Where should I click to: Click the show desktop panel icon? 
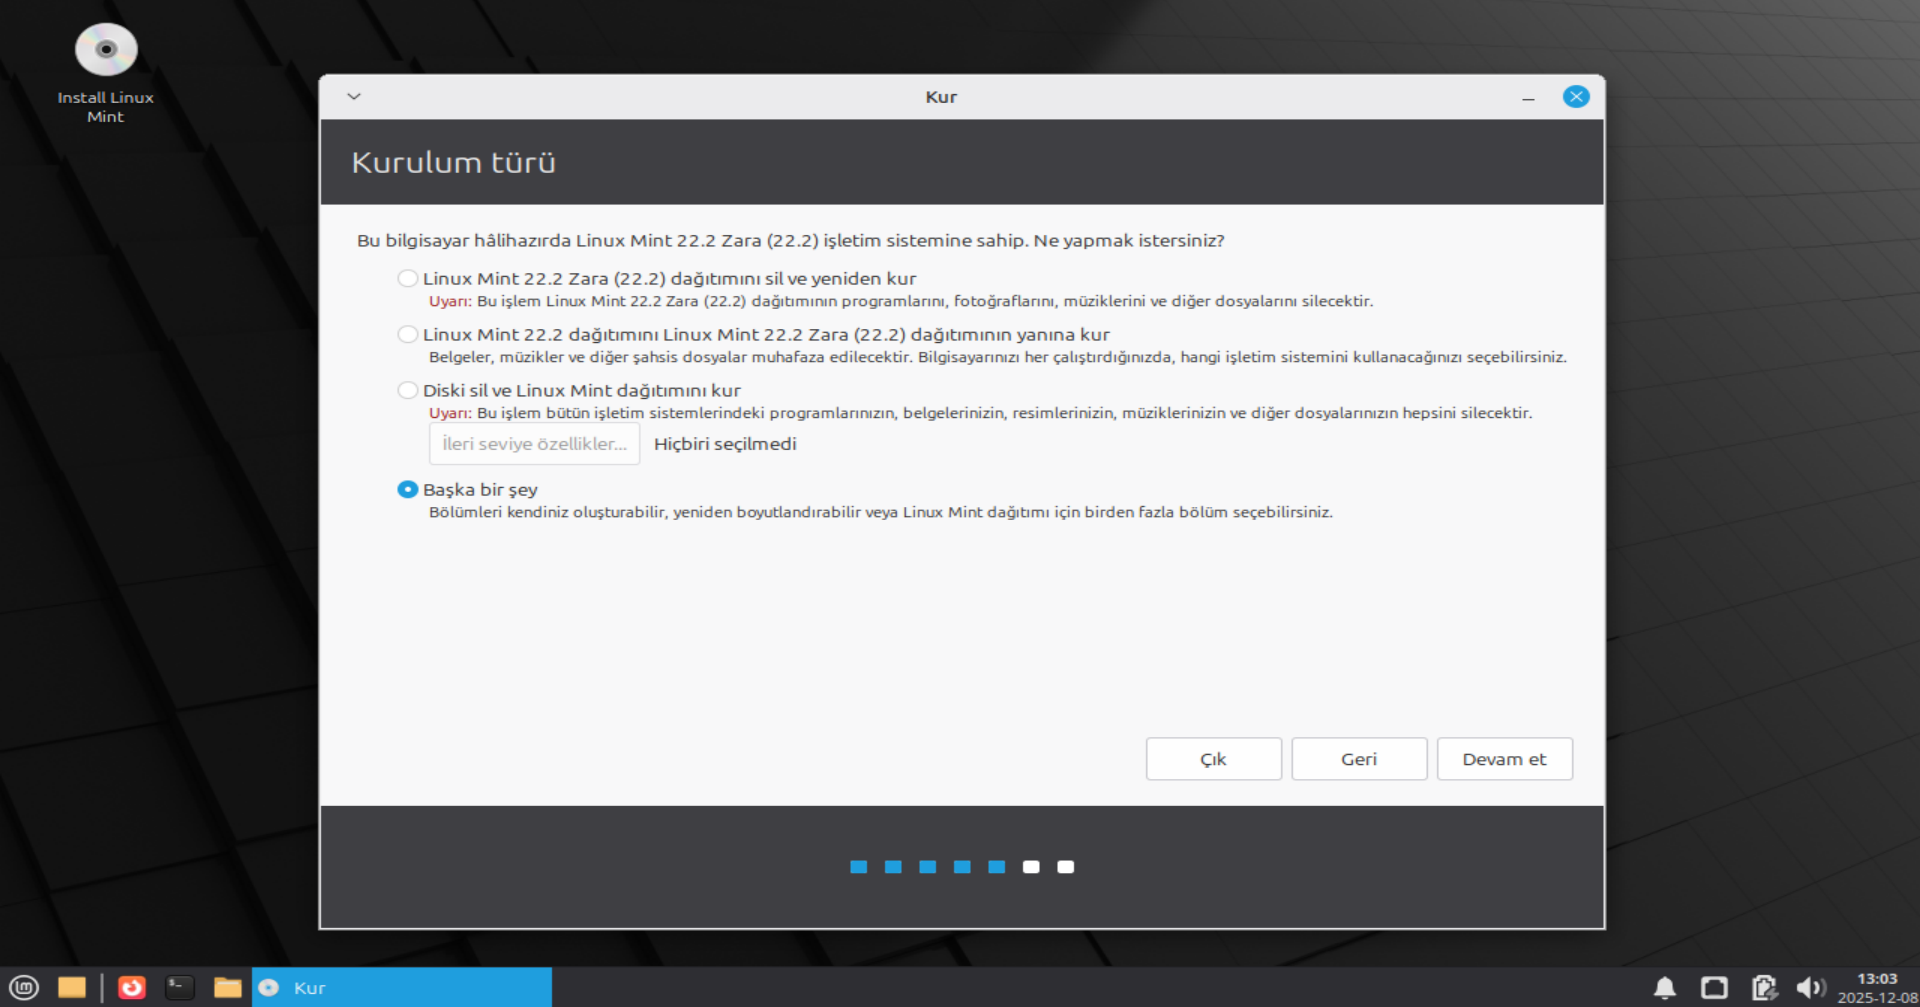72,988
